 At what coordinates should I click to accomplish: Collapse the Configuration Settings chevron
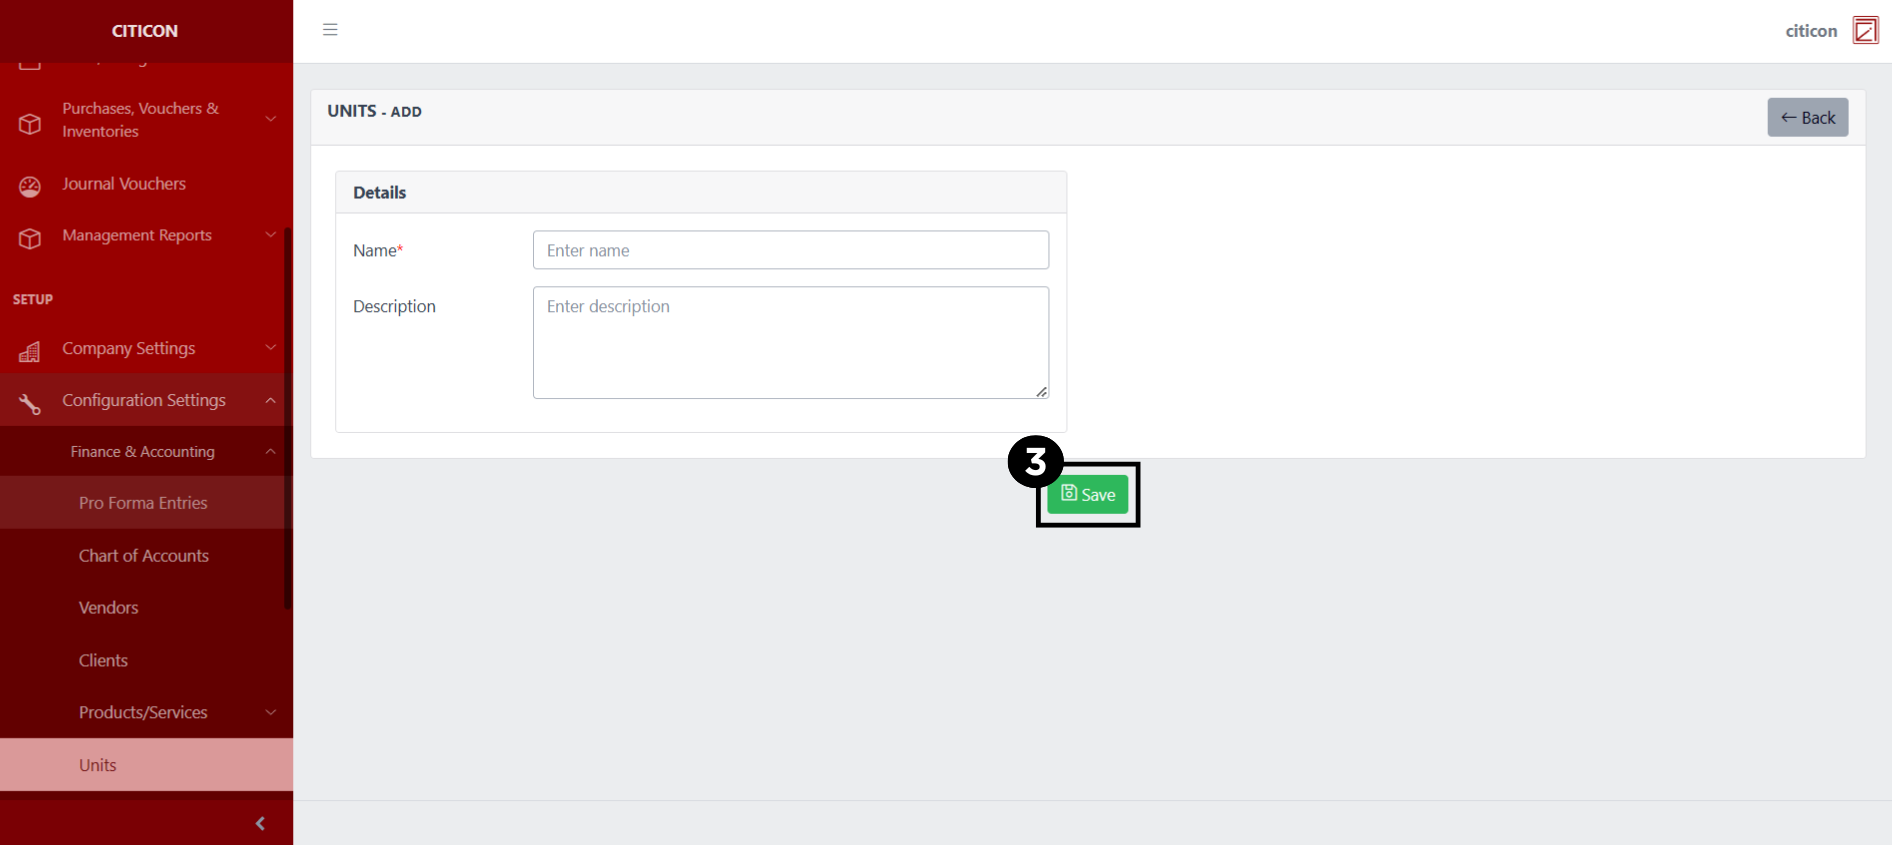pos(270,400)
